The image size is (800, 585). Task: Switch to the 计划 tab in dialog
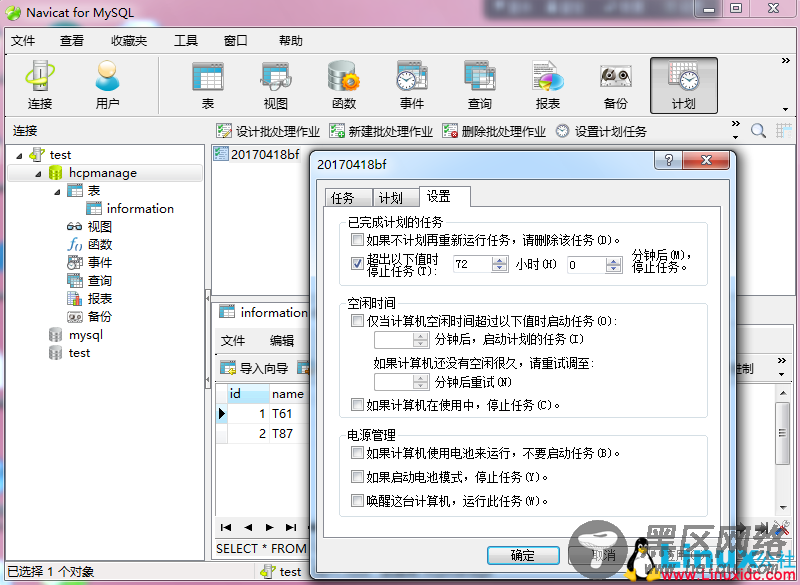pyautogui.click(x=395, y=197)
